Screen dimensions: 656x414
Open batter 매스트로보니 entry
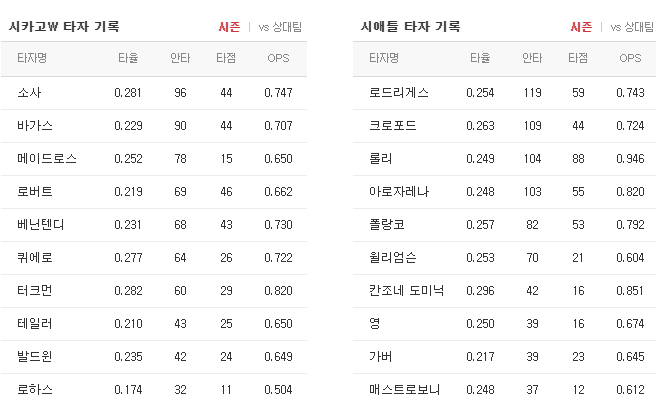click(x=405, y=390)
